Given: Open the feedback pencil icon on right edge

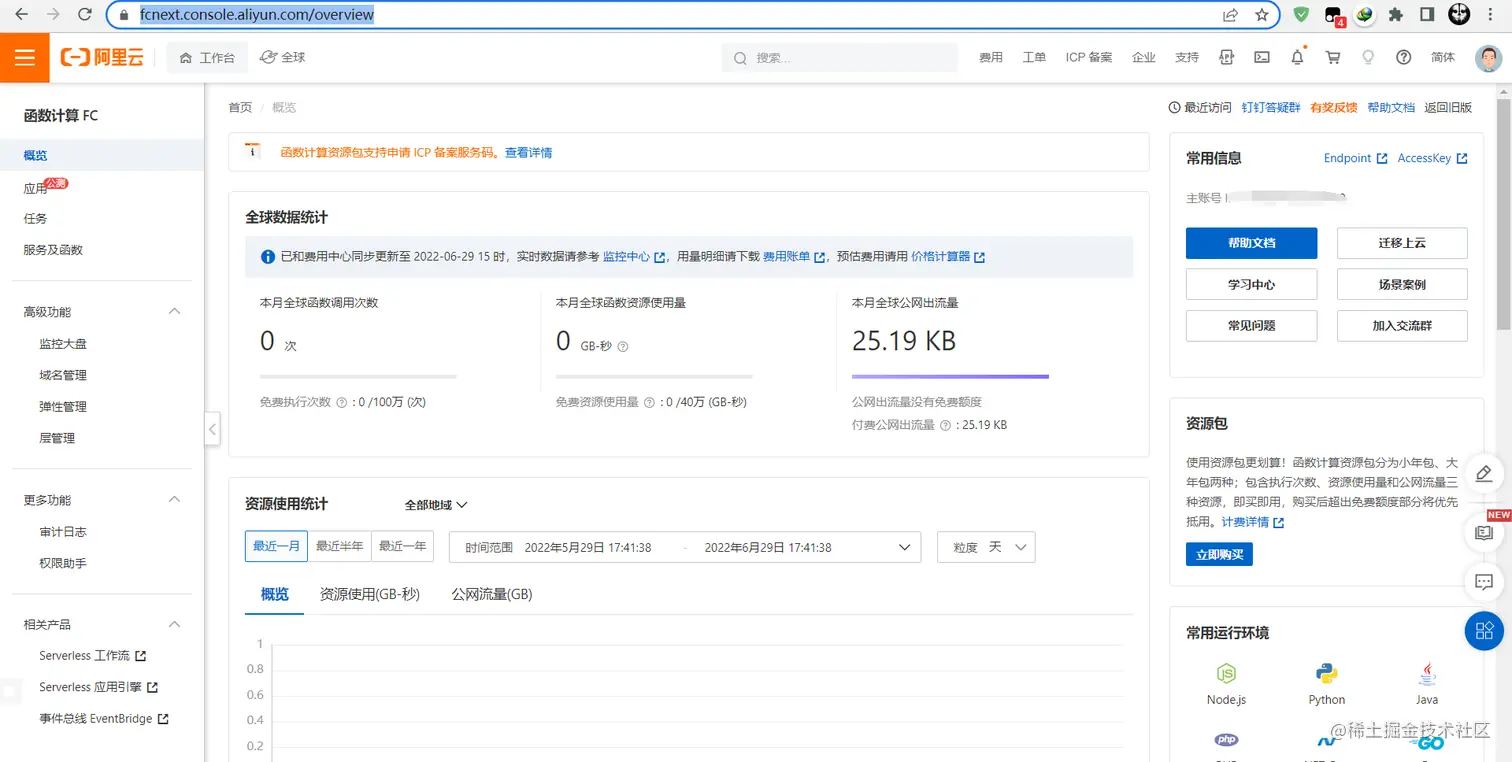Looking at the screenshot, I should coord(1484,474).
